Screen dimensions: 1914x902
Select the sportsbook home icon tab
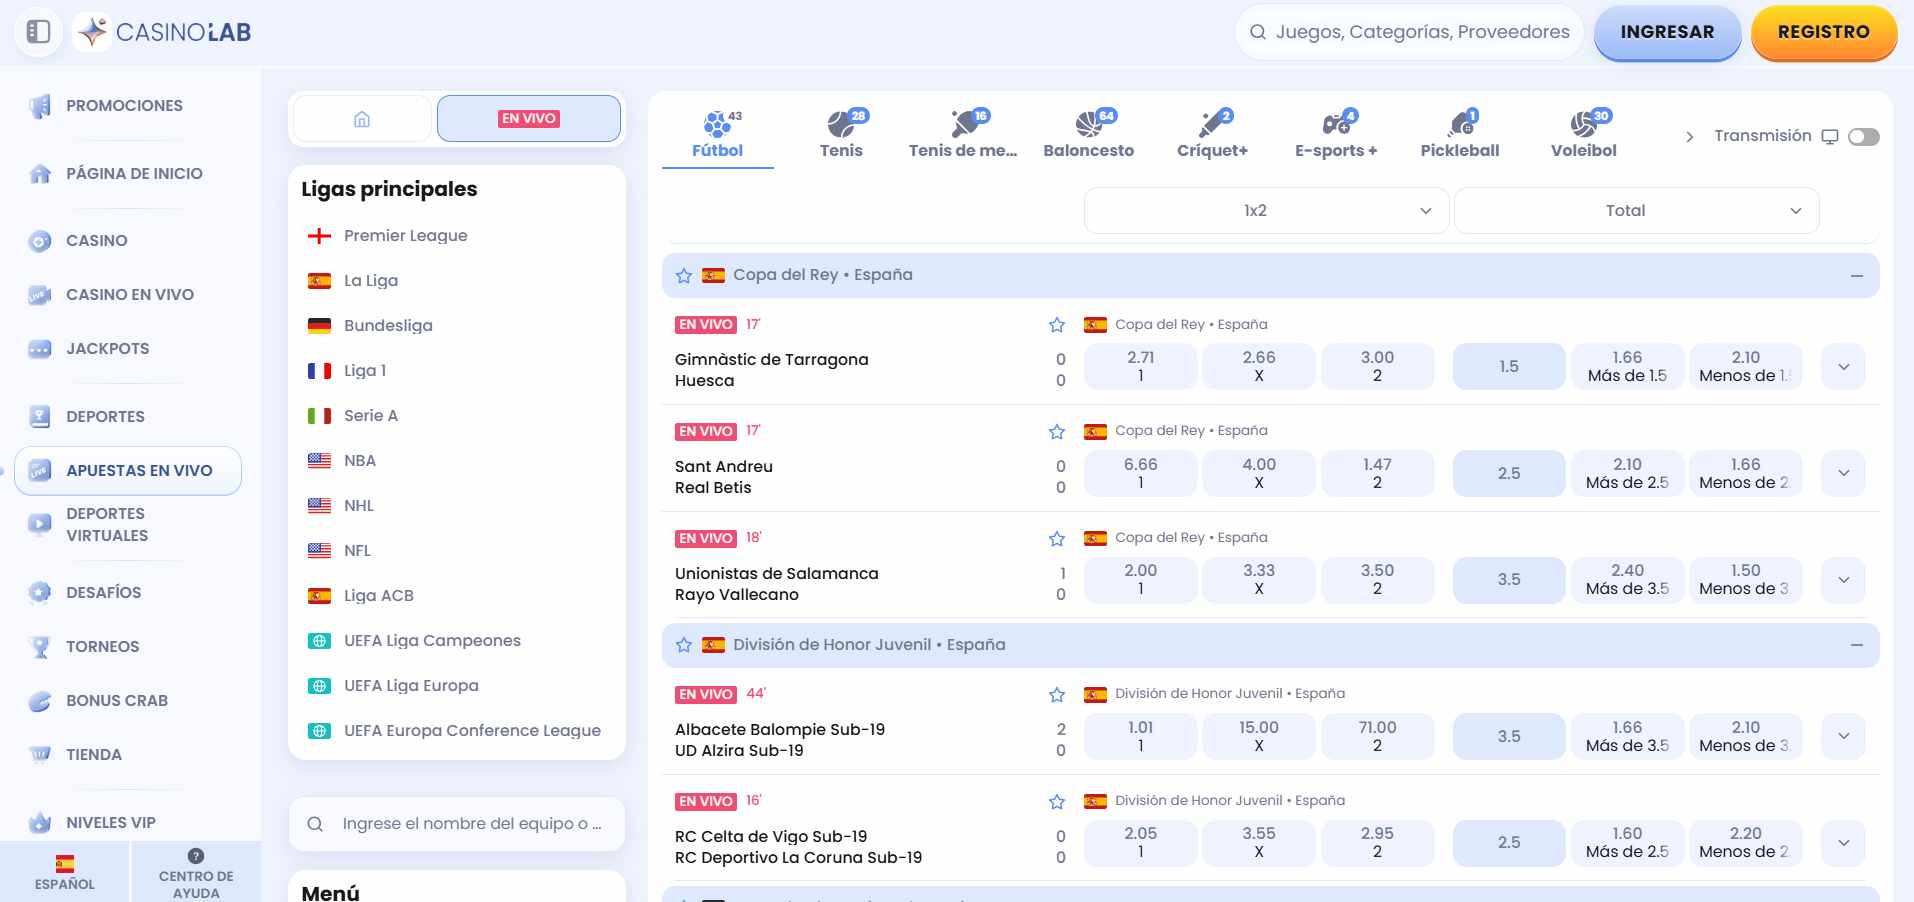[362, 119]
